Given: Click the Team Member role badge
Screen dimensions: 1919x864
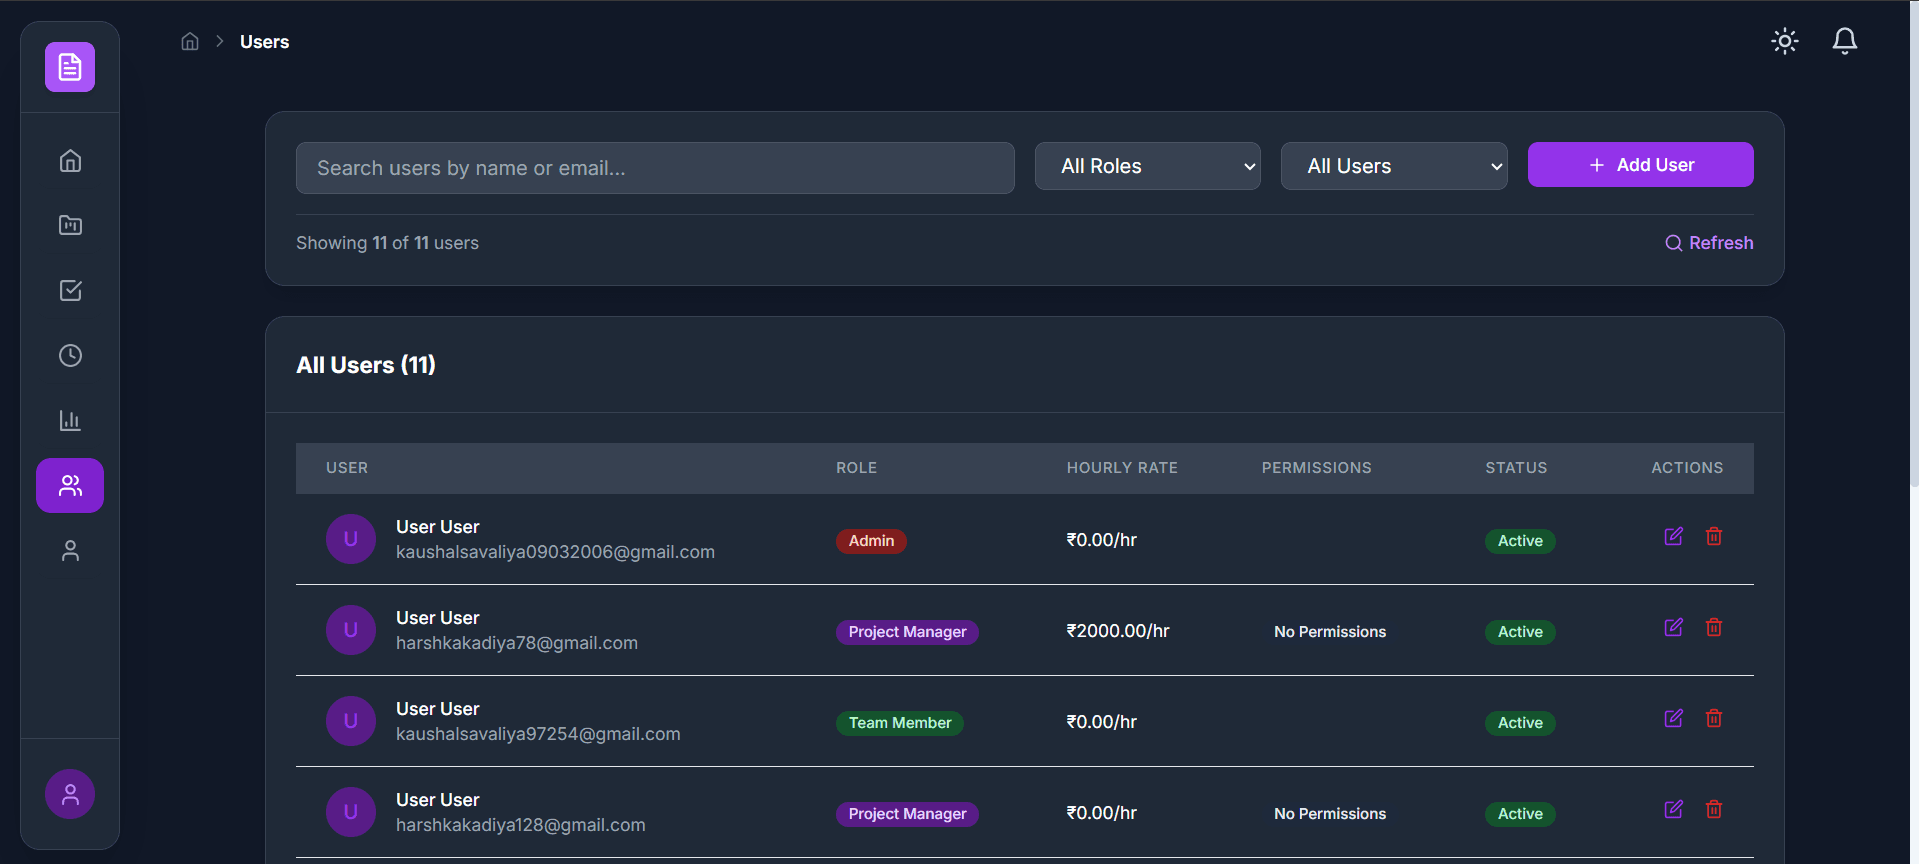Looking at the screenshot, I should click(900, 723).
